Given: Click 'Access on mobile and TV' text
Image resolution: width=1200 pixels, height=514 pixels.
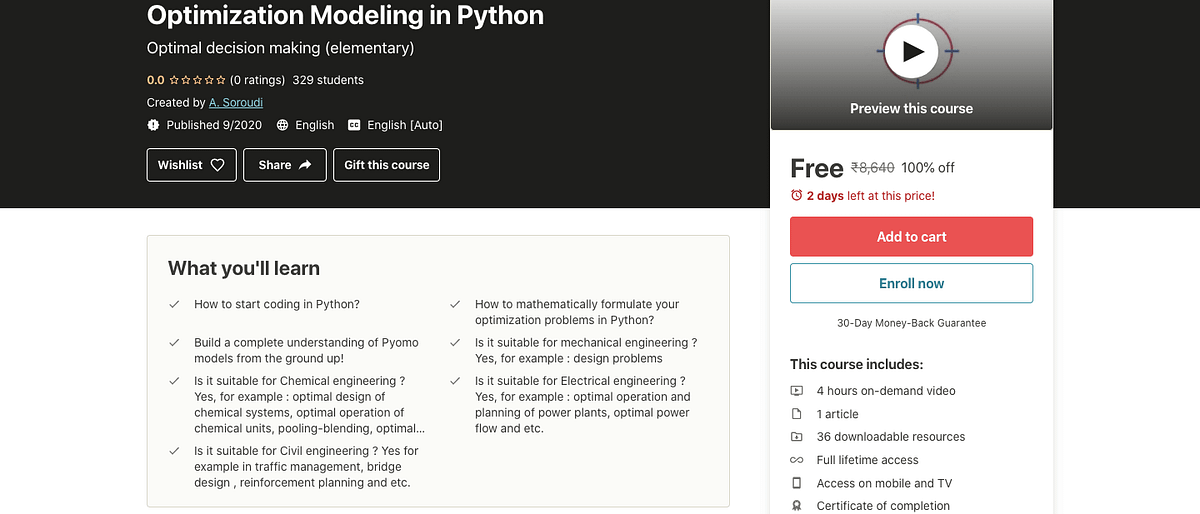Looking at the screenshot, I should (884, 483).
